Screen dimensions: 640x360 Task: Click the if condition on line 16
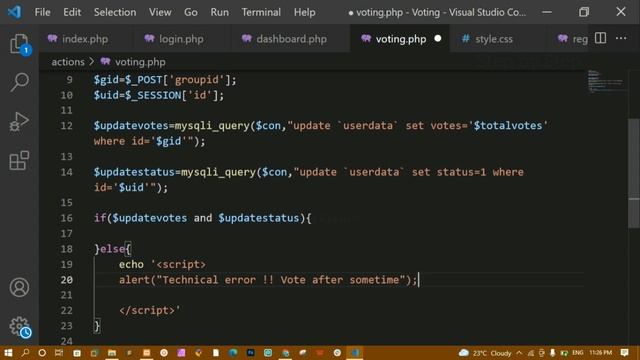point(202,218)
